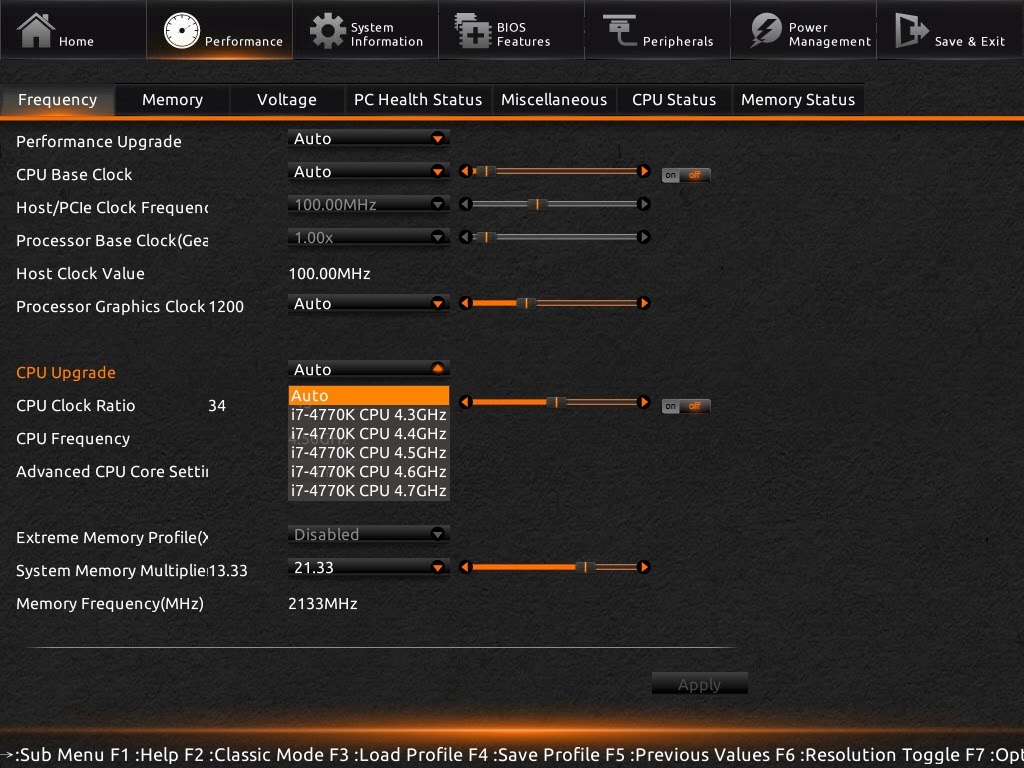Select i7-4770K CPU 4.4GHz option
This screenshot has width=1024, height=768.
368,434
